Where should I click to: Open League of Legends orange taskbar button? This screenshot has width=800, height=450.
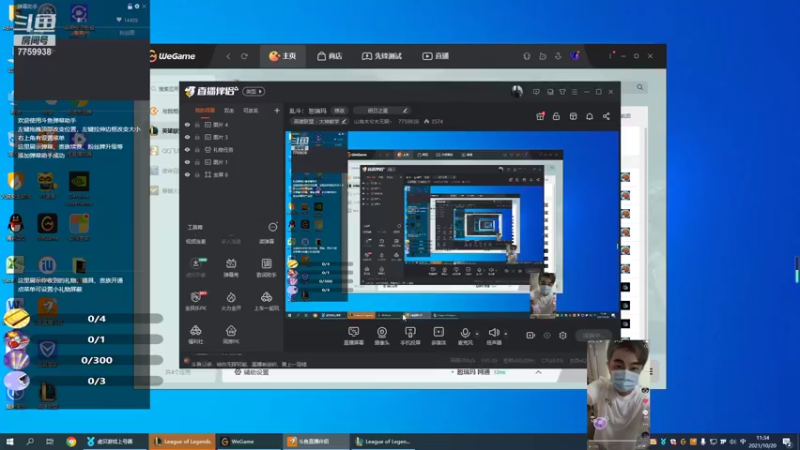pyautogui.click(x=183, y=441)
